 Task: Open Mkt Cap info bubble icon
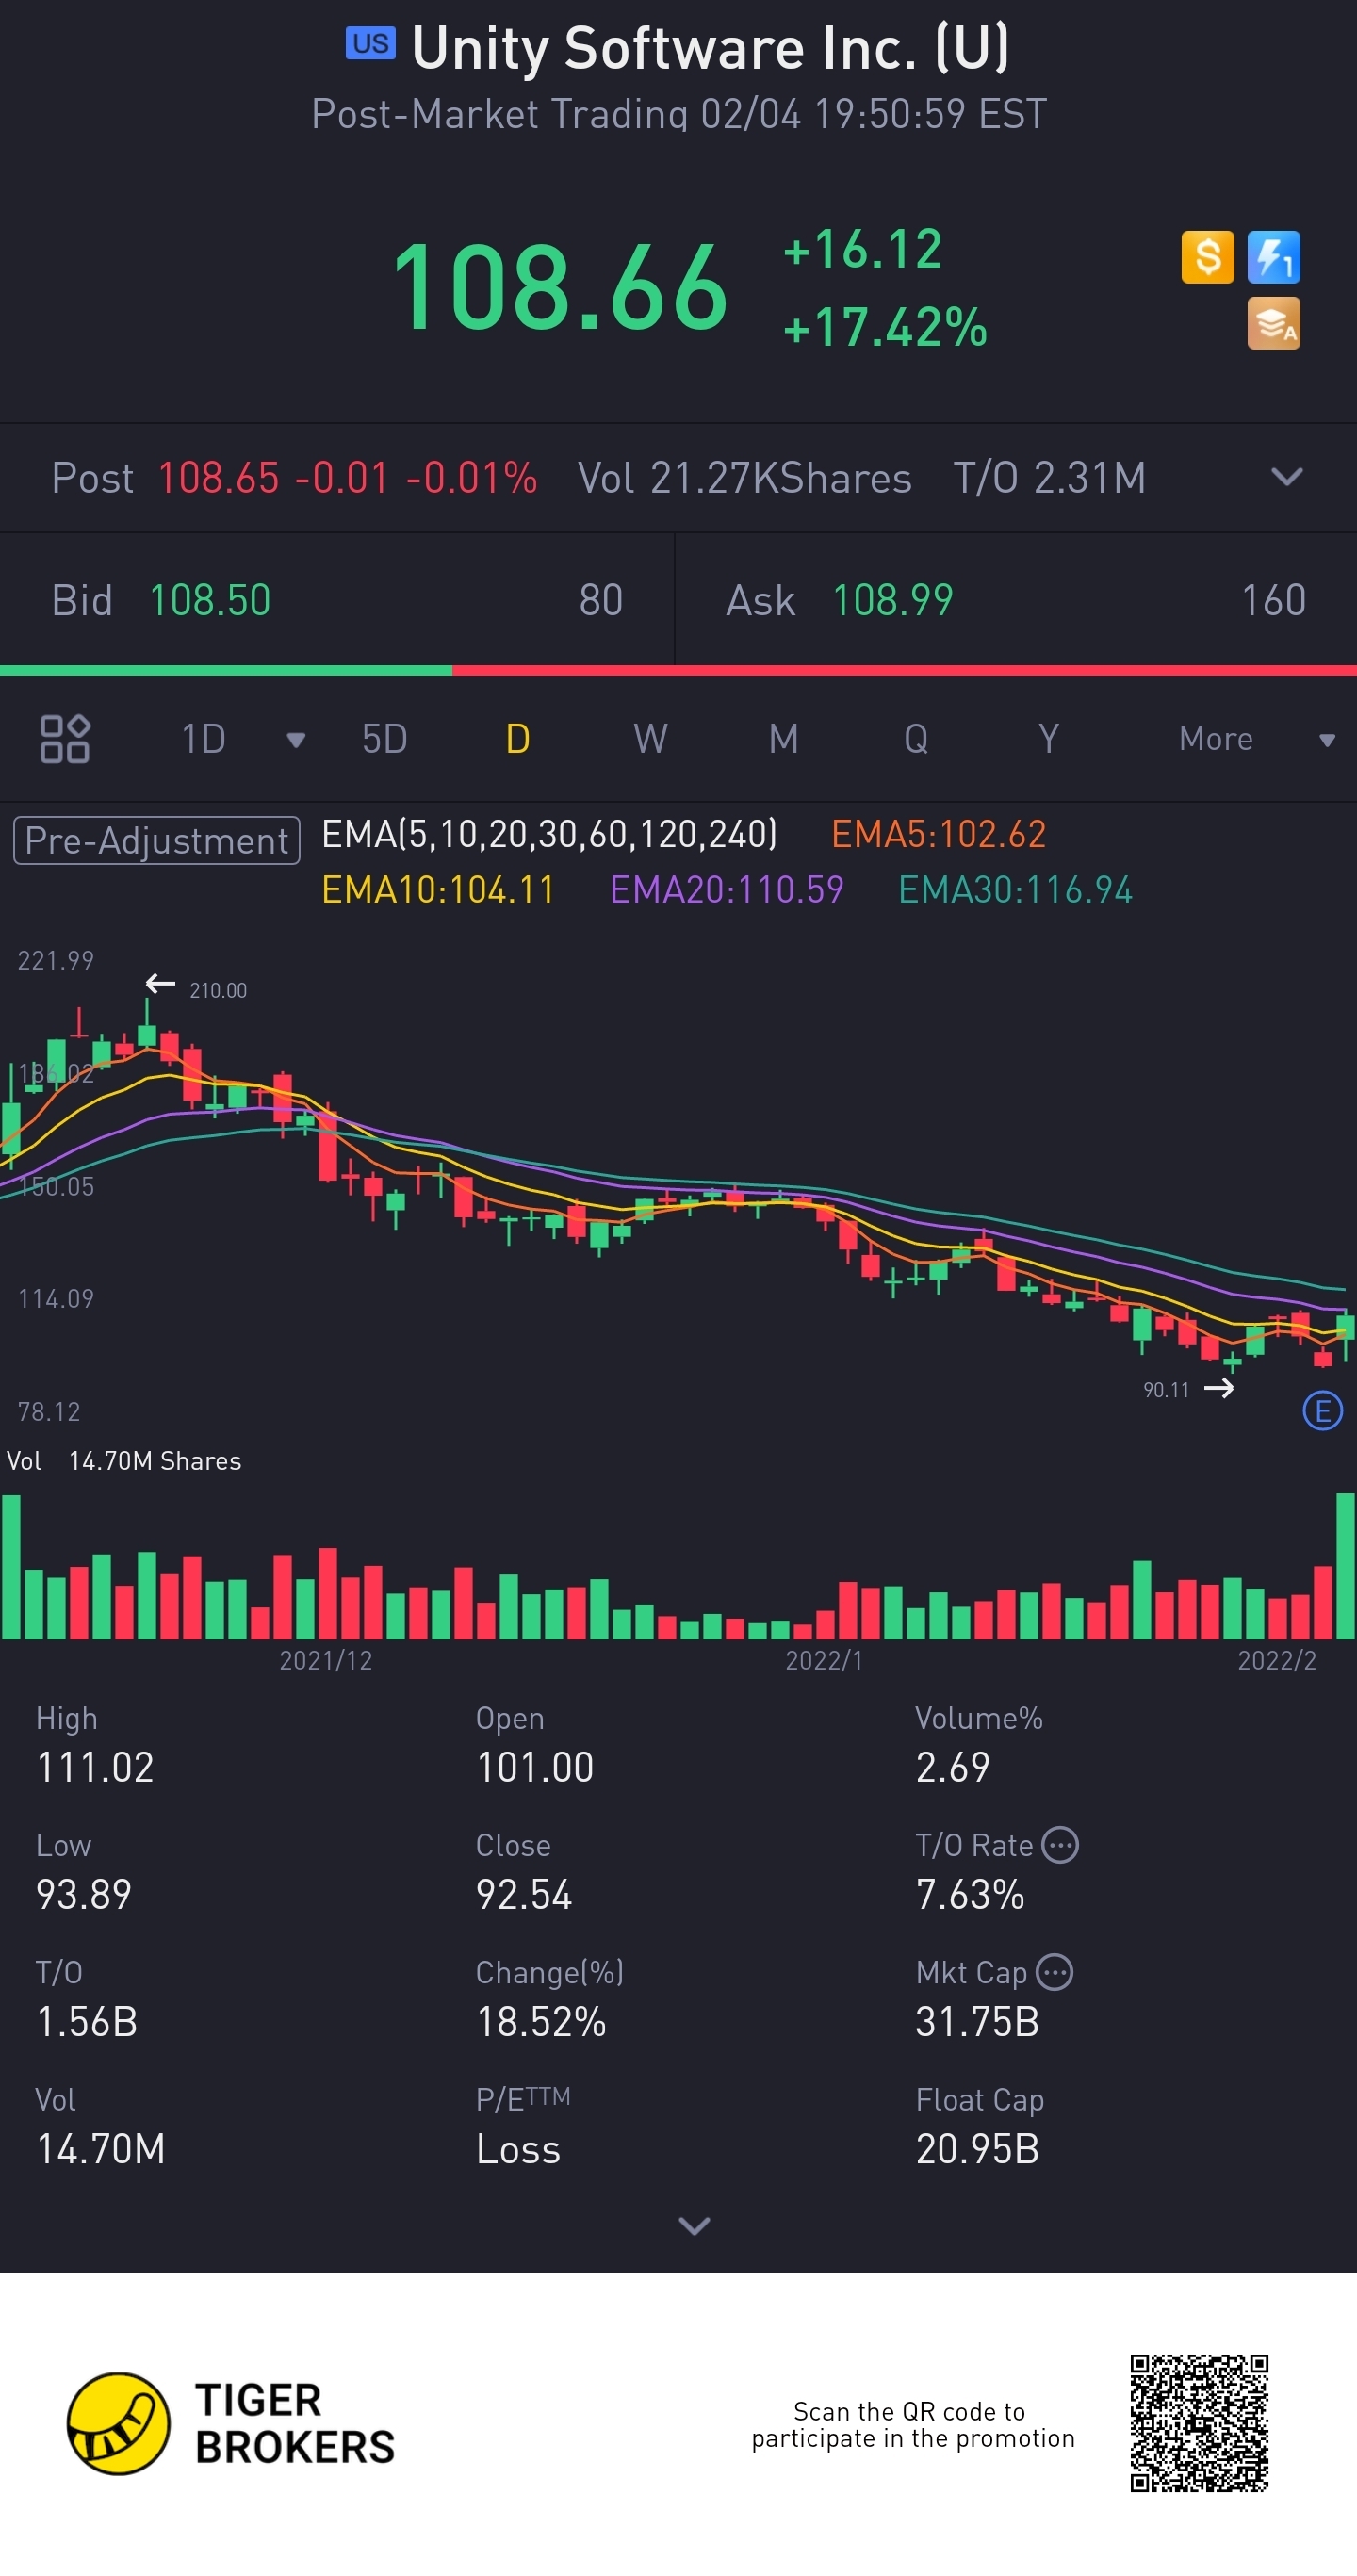coord(1054,1972)
